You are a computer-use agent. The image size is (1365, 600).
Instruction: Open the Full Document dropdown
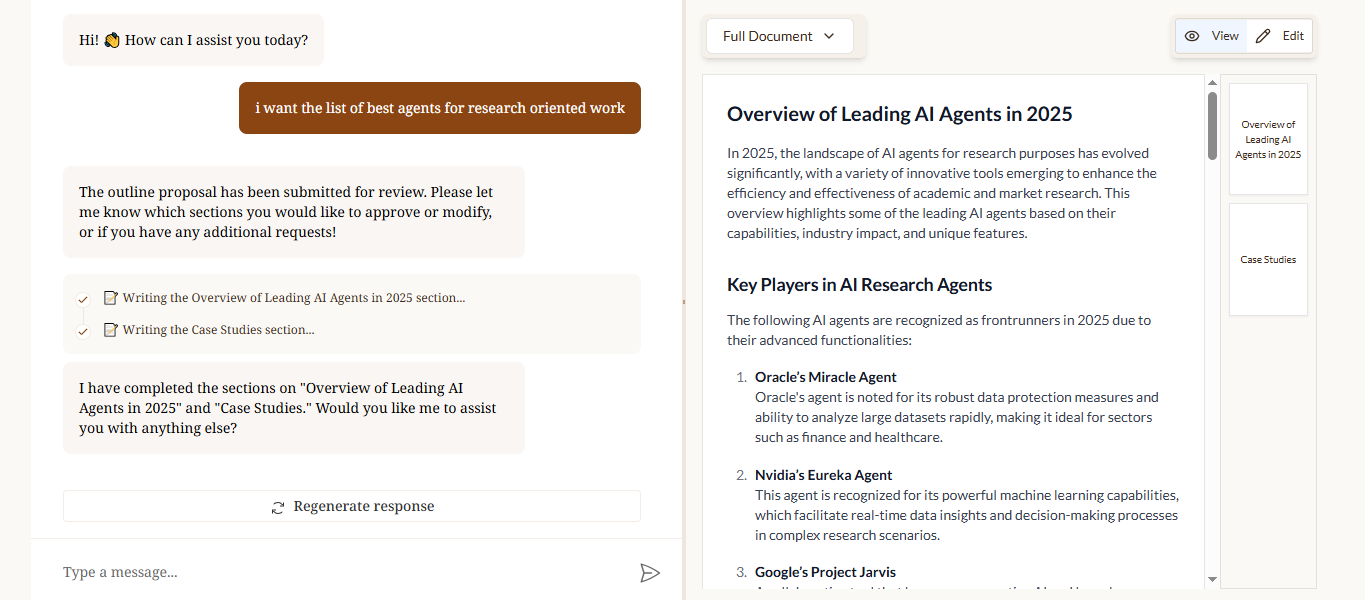780,36
